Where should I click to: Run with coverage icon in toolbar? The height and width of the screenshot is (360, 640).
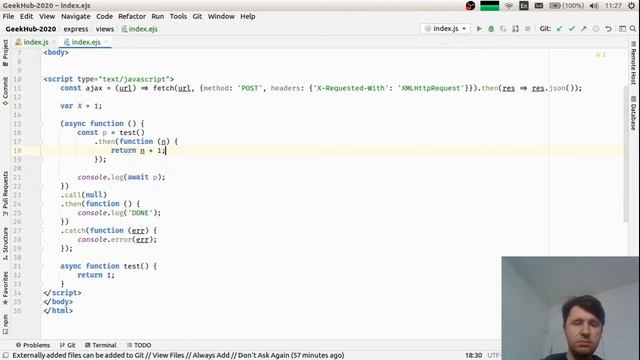pyautogui.click(x=503, y=29)
